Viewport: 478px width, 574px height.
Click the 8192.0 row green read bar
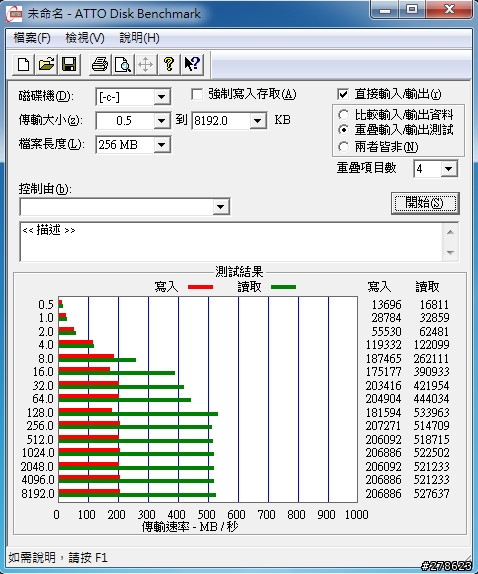point(137,495)
